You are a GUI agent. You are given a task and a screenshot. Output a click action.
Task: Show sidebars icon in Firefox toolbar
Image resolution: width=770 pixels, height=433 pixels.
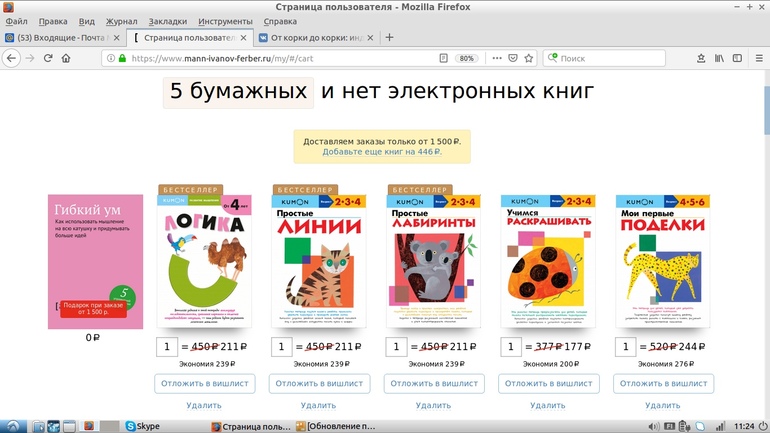click(737, 58)
